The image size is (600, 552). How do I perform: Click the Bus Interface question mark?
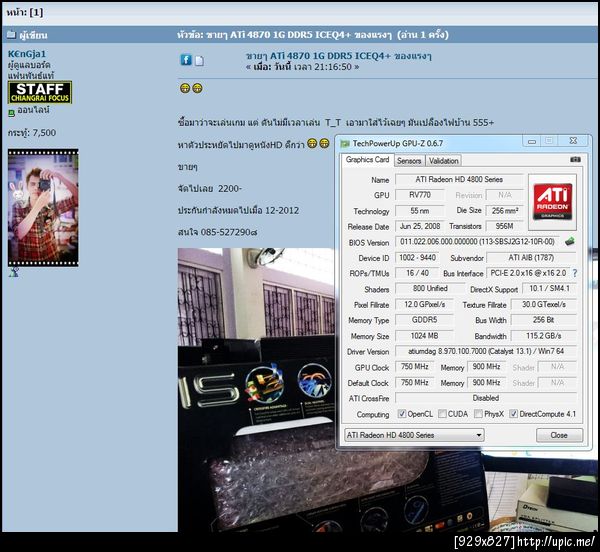tap(575, 273)
